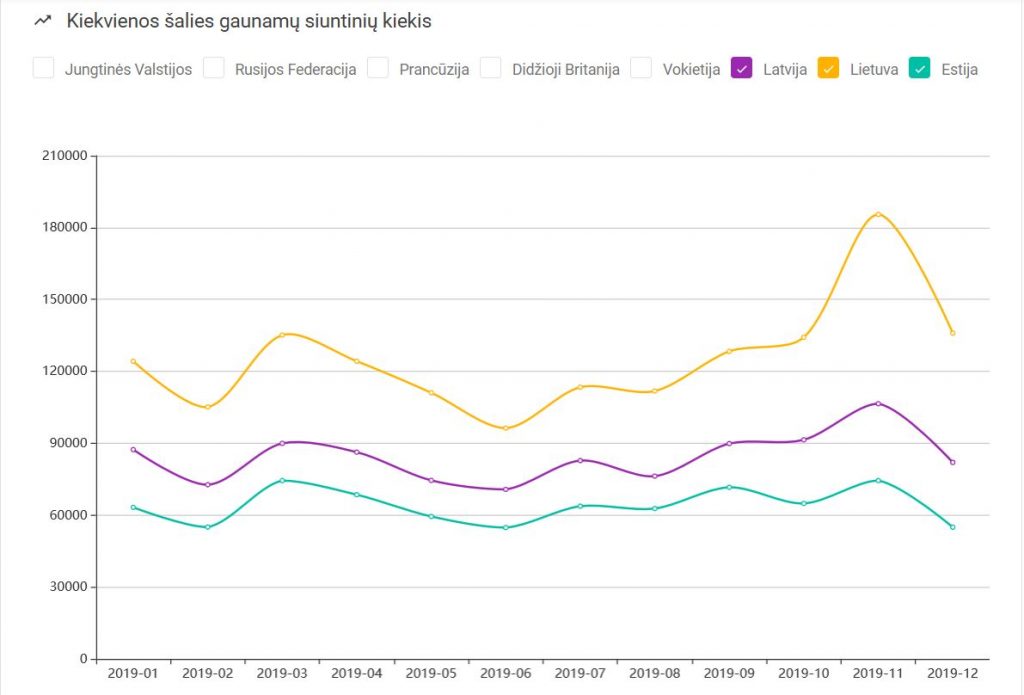
Task: Click the Estija legend label text
Action: [x=959, y=70]
